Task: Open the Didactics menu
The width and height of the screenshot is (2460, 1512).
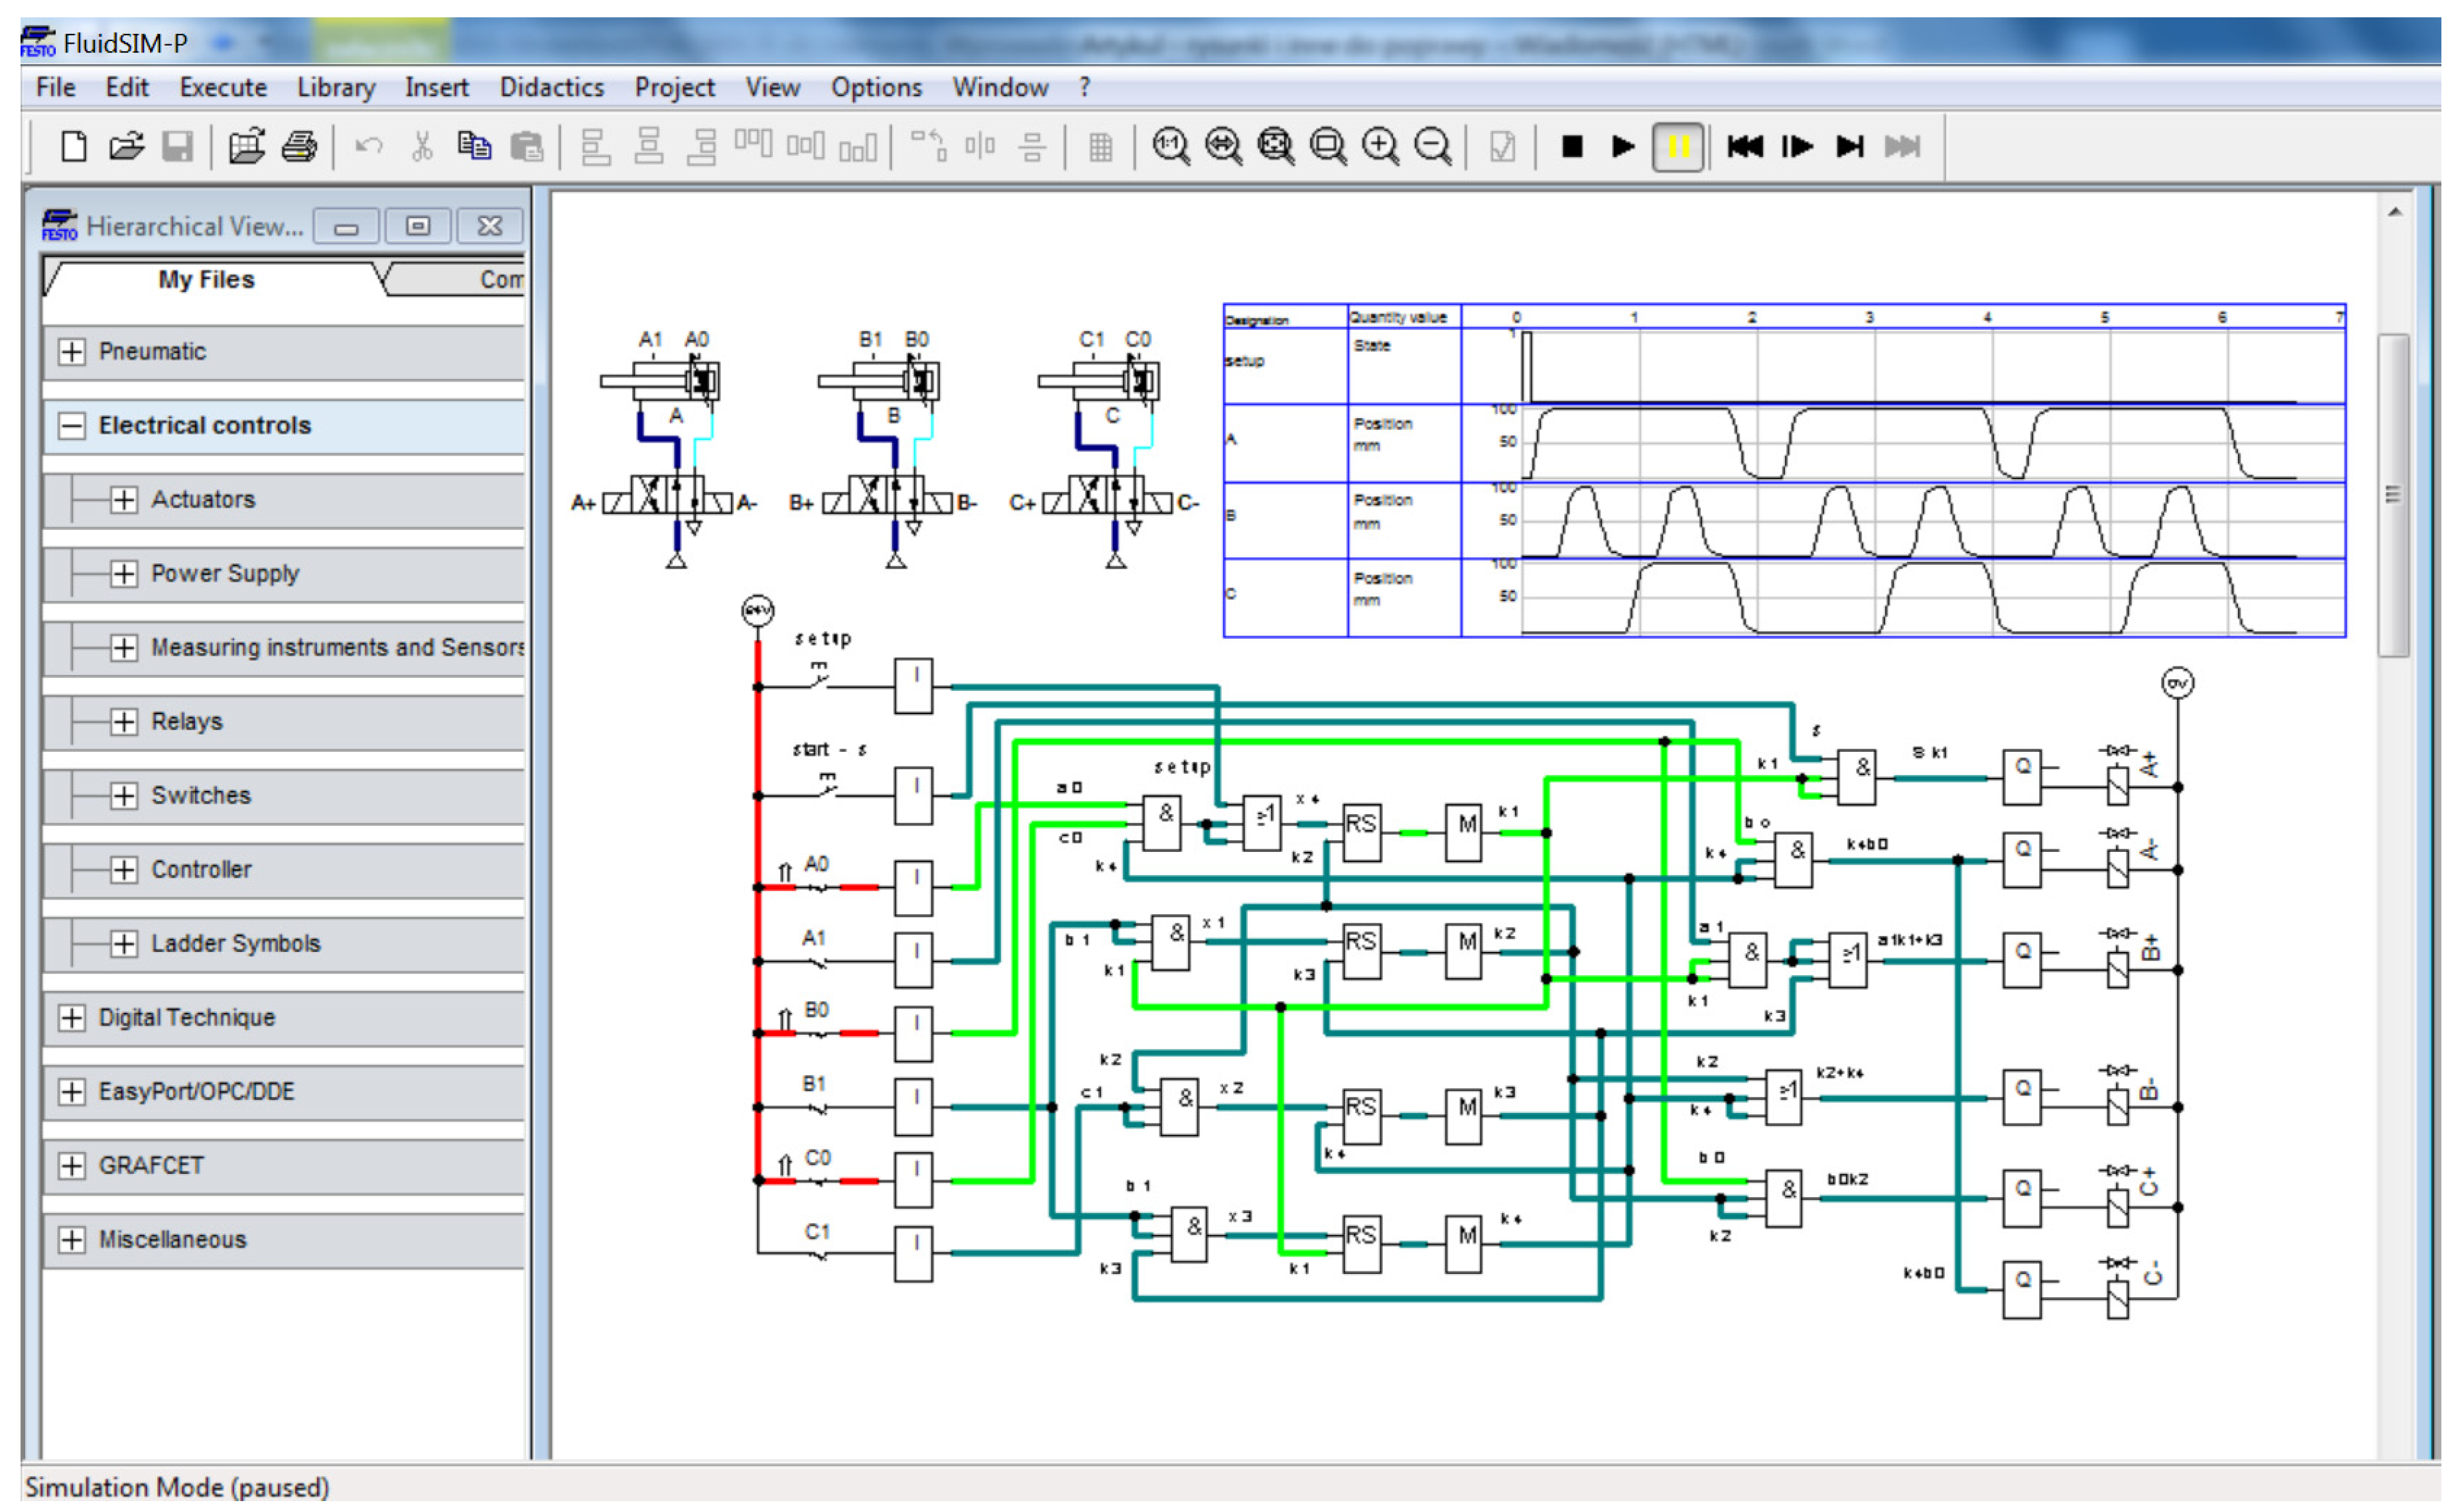Action: pos(551,88)
